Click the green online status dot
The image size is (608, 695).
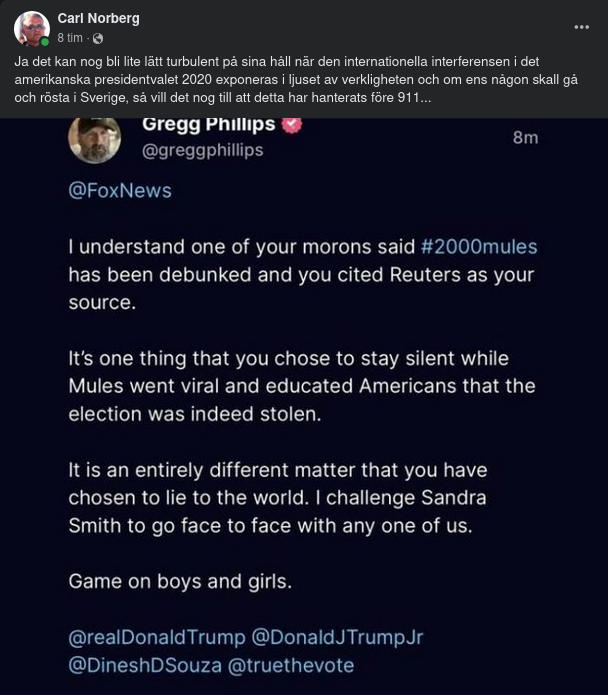(45, 42)
